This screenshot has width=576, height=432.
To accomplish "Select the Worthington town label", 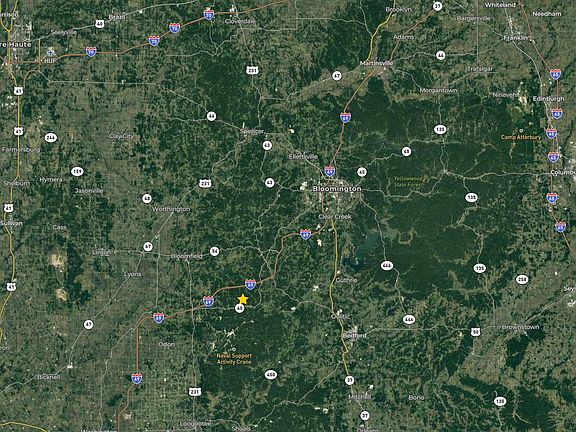I will [x=171, y=209].
